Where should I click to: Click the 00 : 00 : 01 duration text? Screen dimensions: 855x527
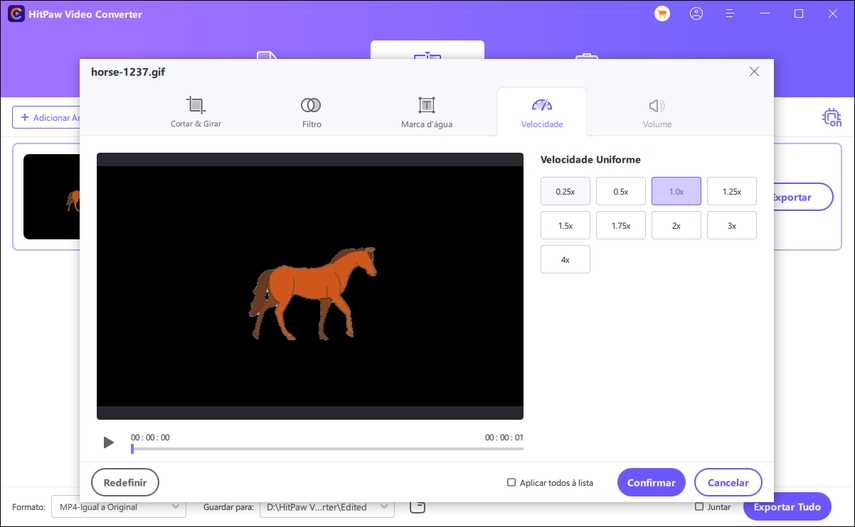pyautogui.click(x=504, y=438)
